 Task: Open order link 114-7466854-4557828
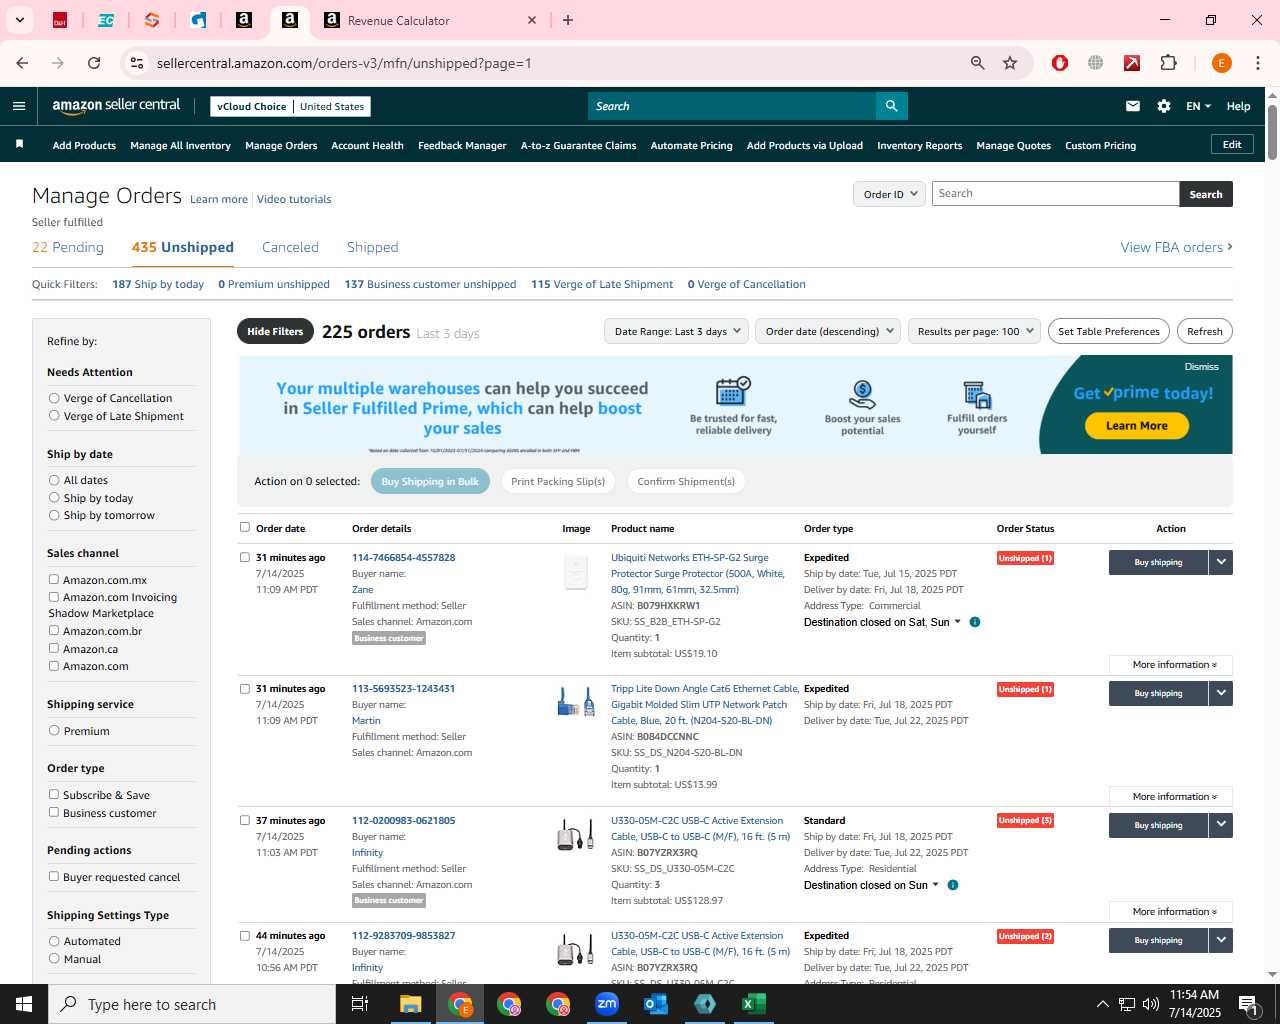point(403,557)
